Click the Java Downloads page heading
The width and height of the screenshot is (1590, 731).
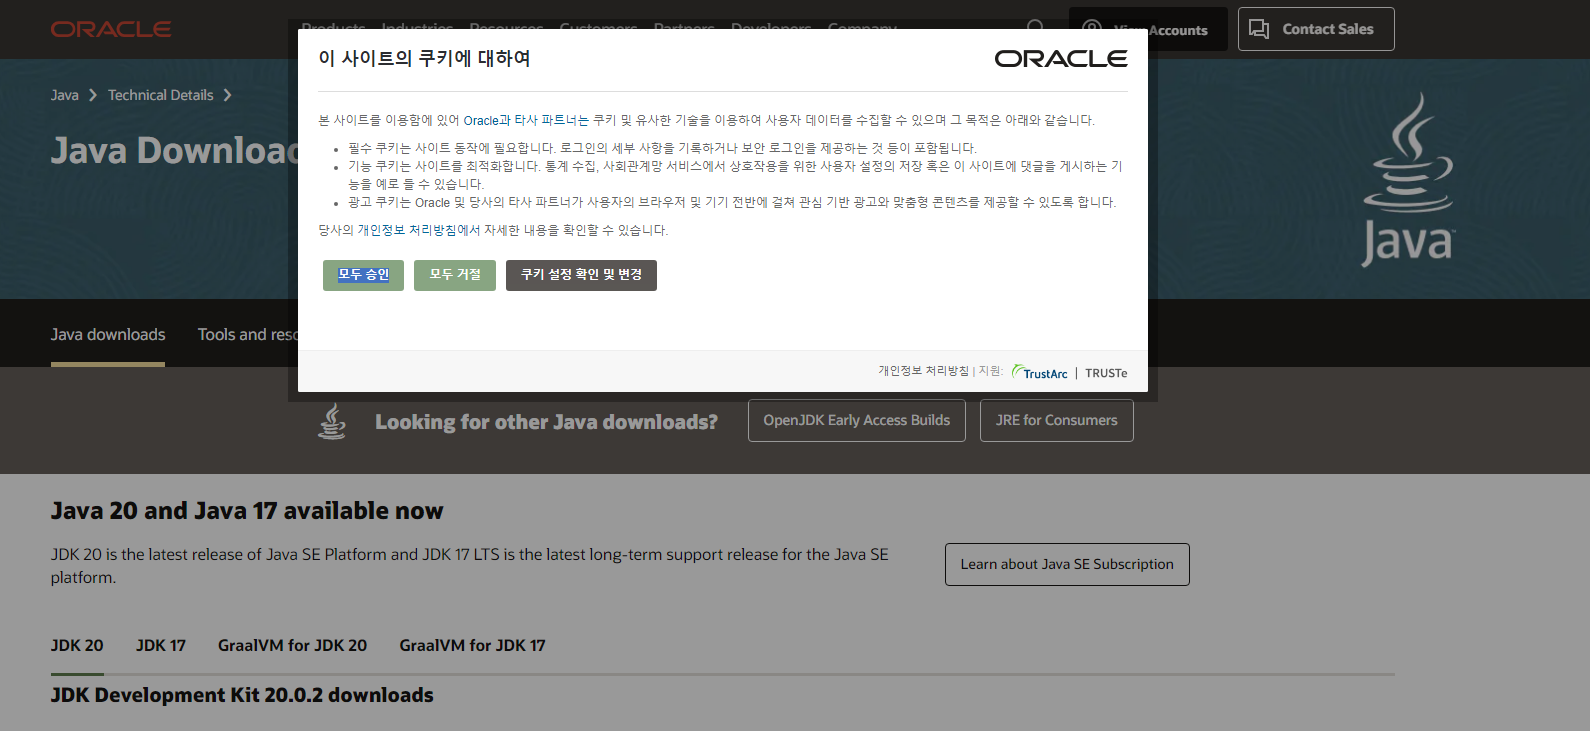(175, 151)
